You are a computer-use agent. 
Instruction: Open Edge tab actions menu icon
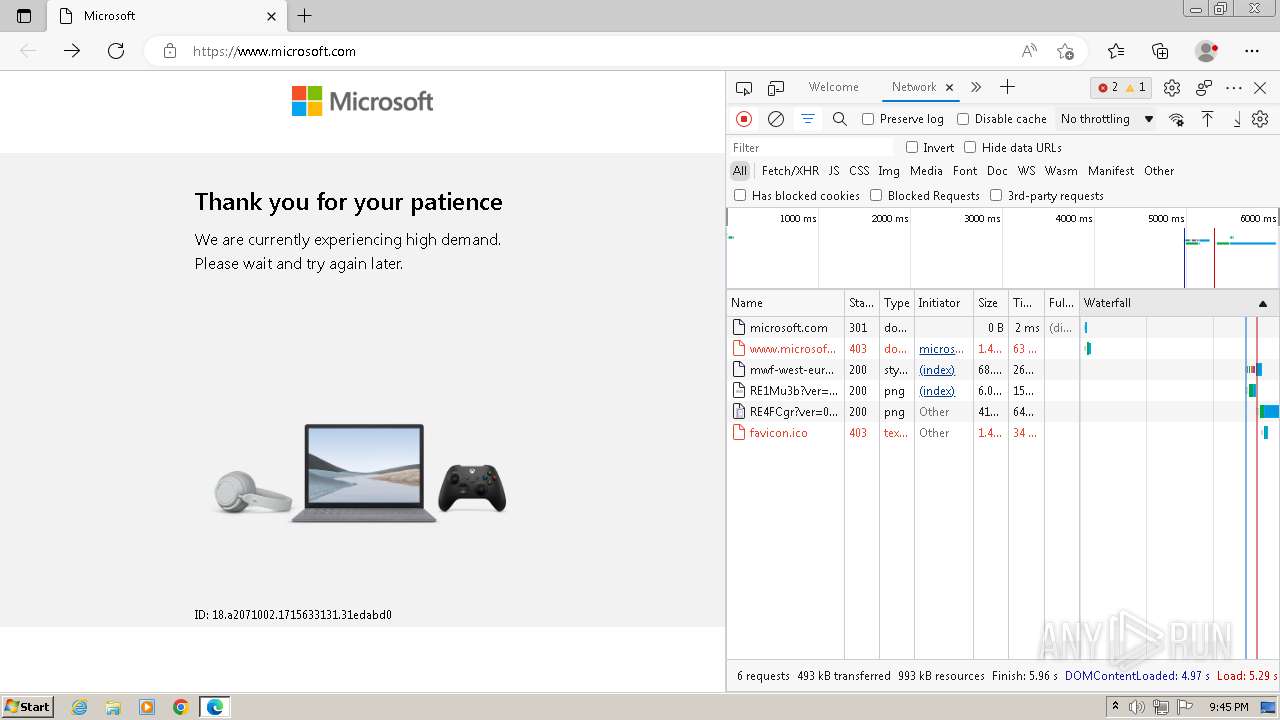pyautogui.click(x=24, y=16)
